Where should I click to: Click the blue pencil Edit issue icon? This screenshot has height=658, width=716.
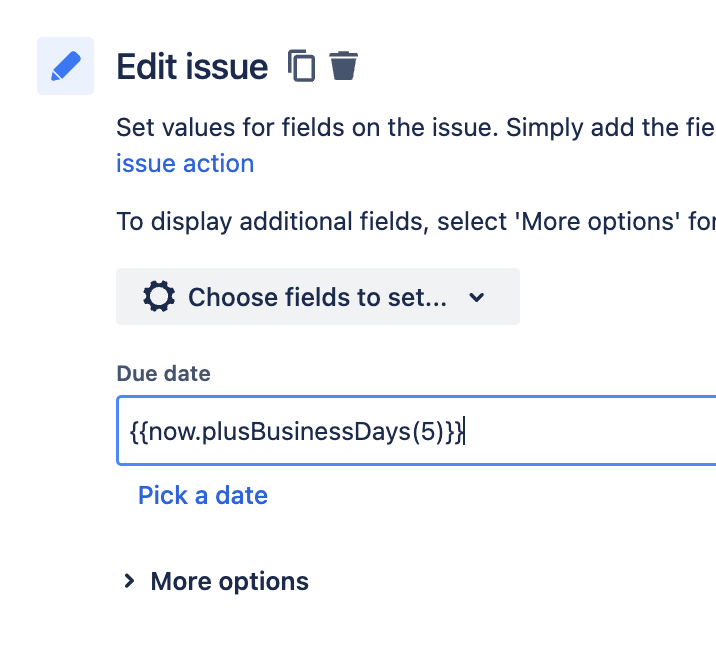pos(65,66)
